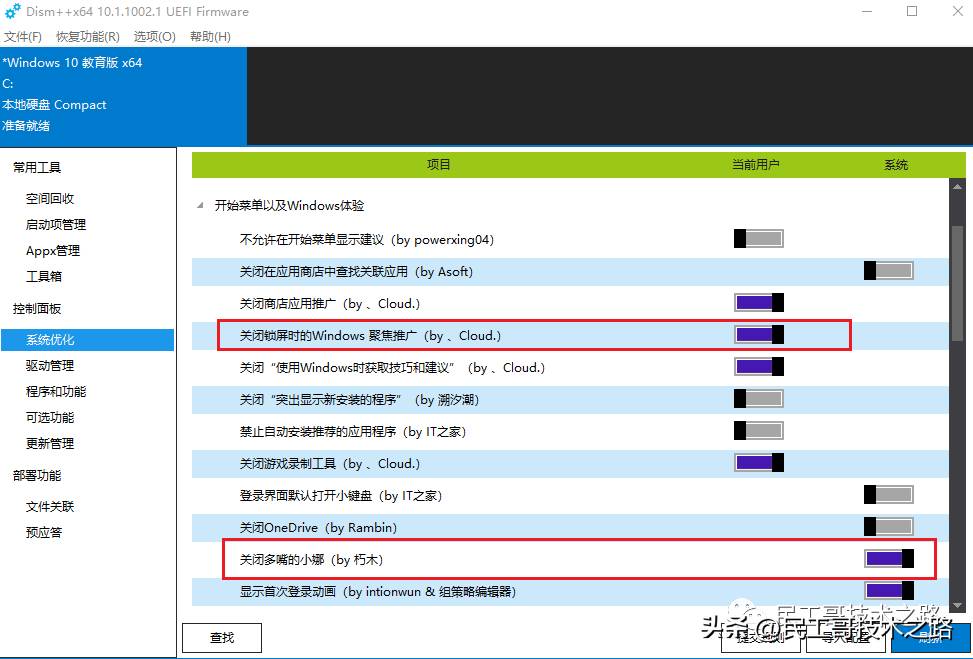This screenshot has height=659, width=973.
Task: Open 工具箱 in sidebar
Action: [43, 276]
